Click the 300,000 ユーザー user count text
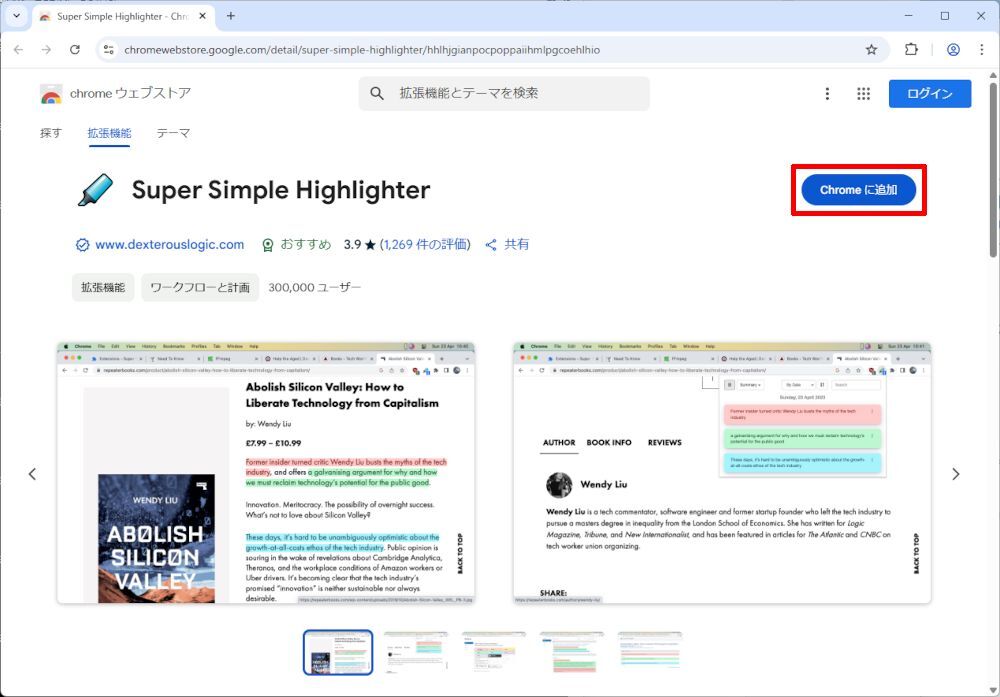This screenshot has width=1000, height=697. (x=314, y=288)
